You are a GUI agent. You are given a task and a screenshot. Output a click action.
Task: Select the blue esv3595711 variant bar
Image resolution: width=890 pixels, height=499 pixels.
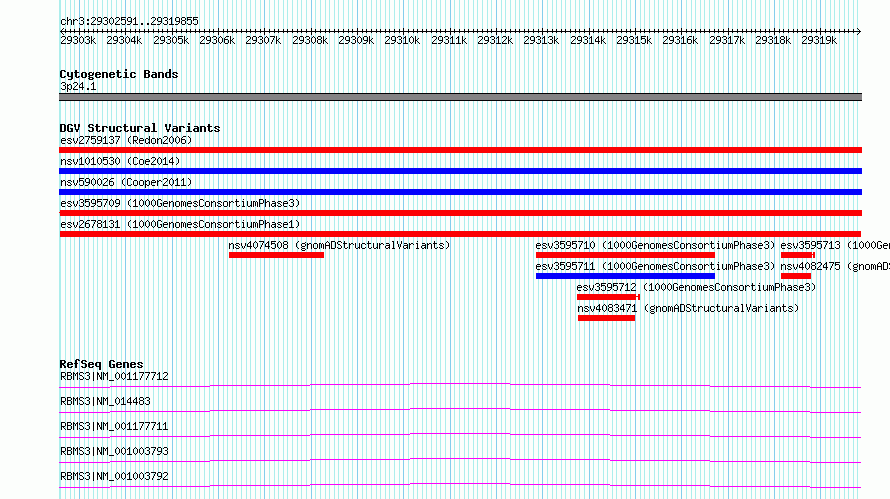(x=625, y=276)
